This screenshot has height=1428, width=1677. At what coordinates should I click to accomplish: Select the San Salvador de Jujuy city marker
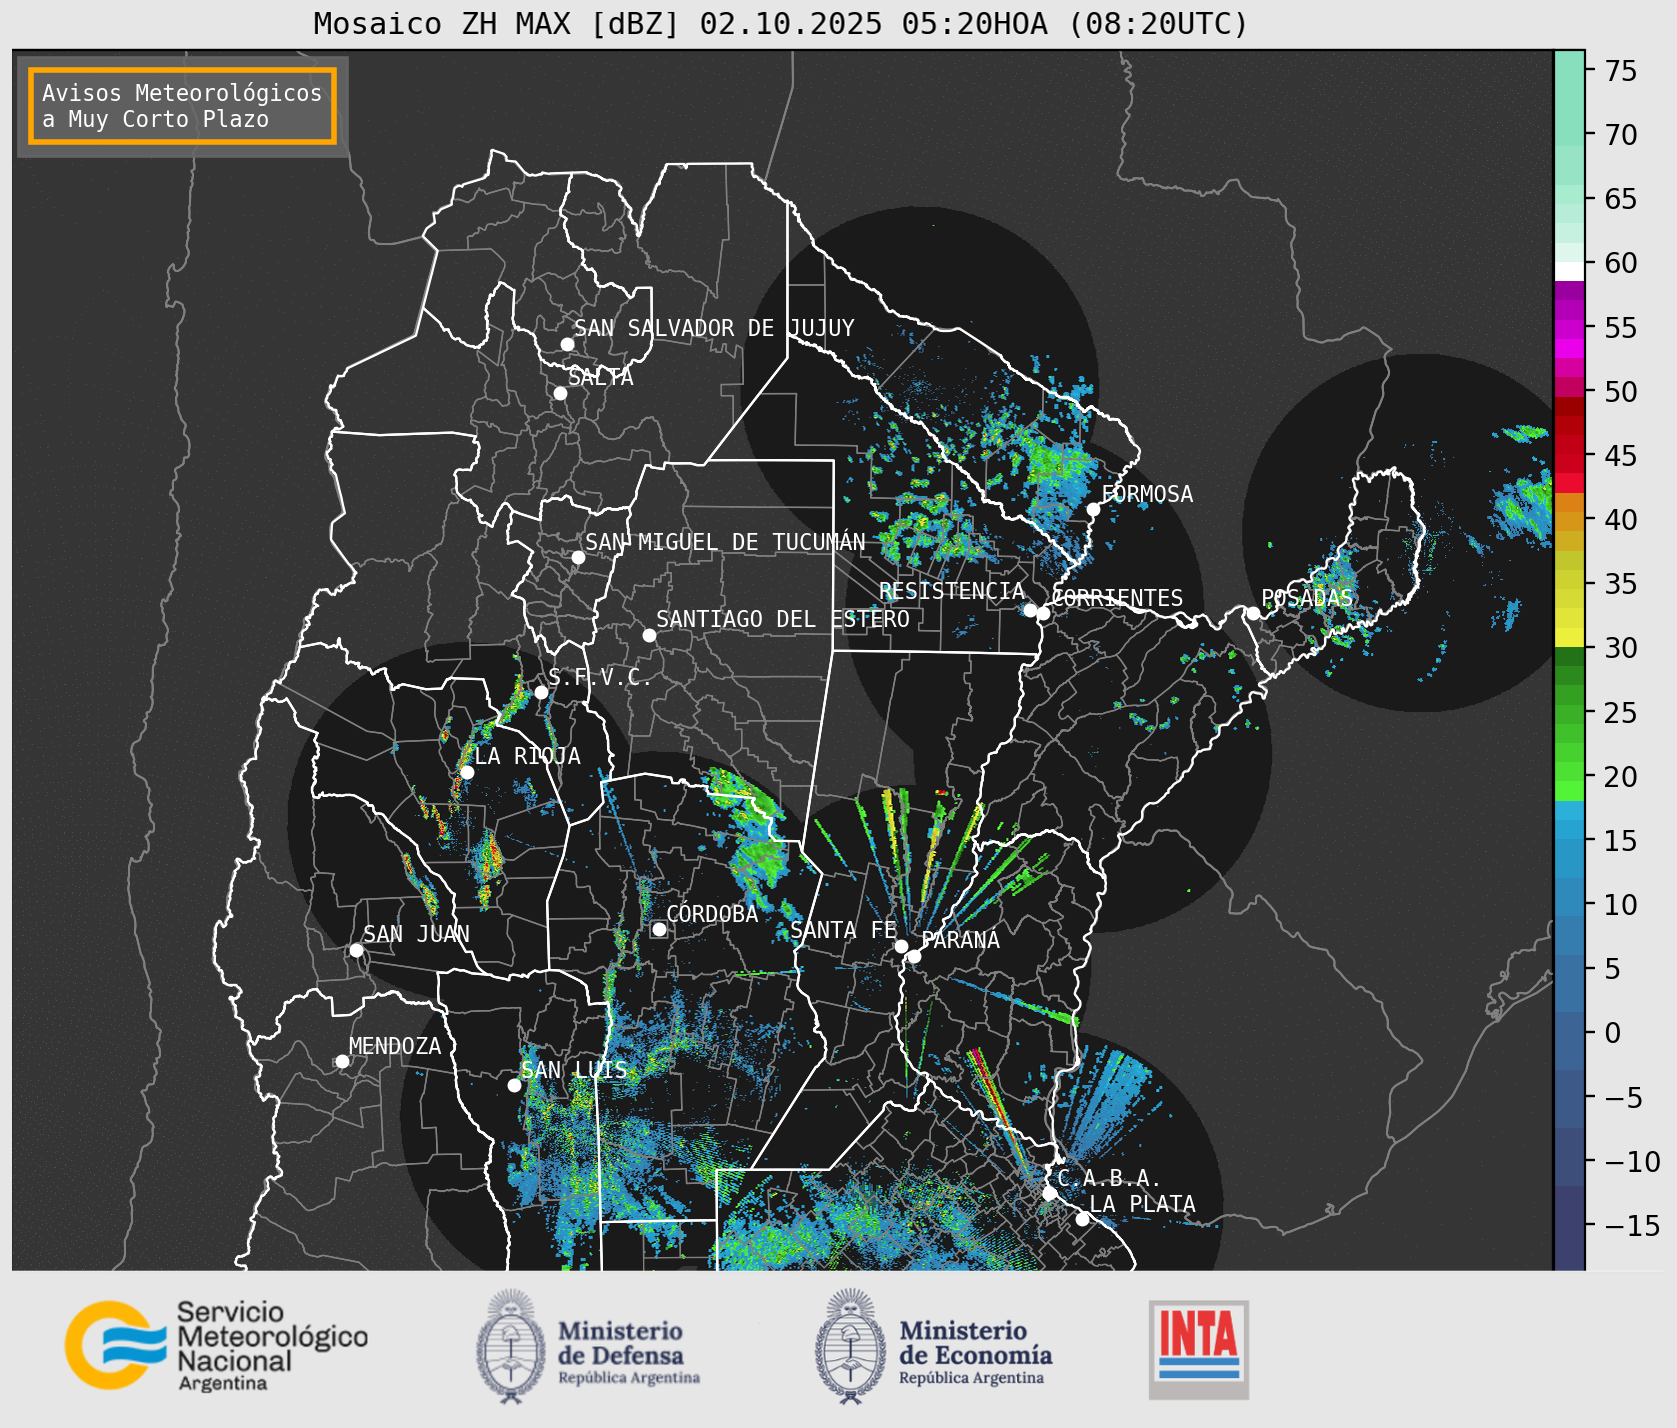[x=567, y=344]
